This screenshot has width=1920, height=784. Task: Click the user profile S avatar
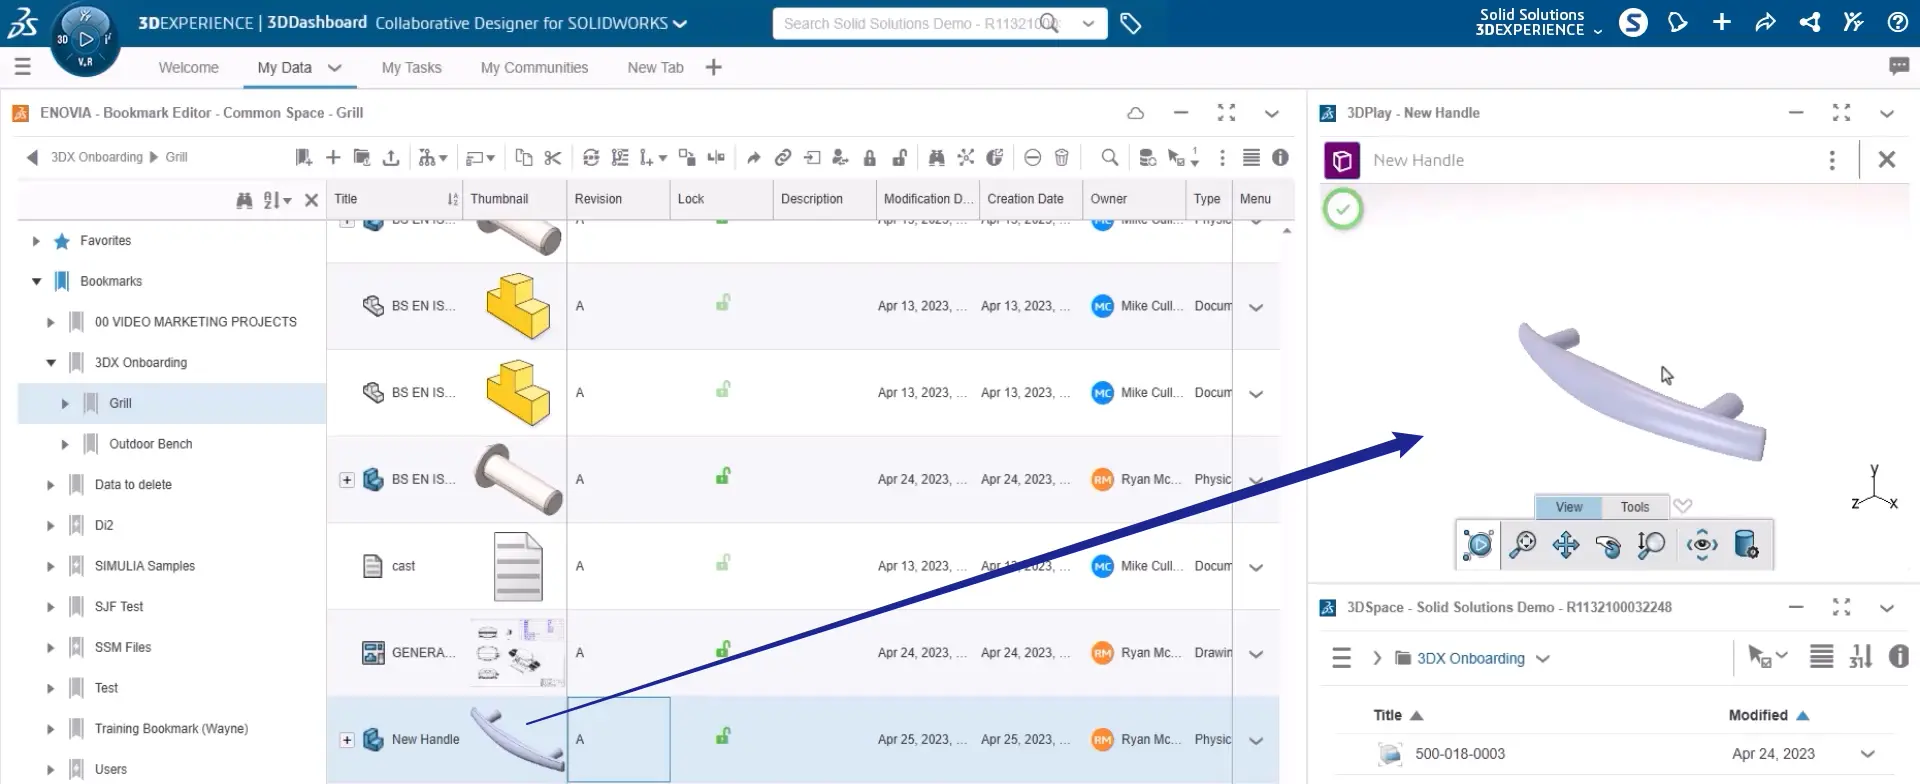(x=1633, y=22)
